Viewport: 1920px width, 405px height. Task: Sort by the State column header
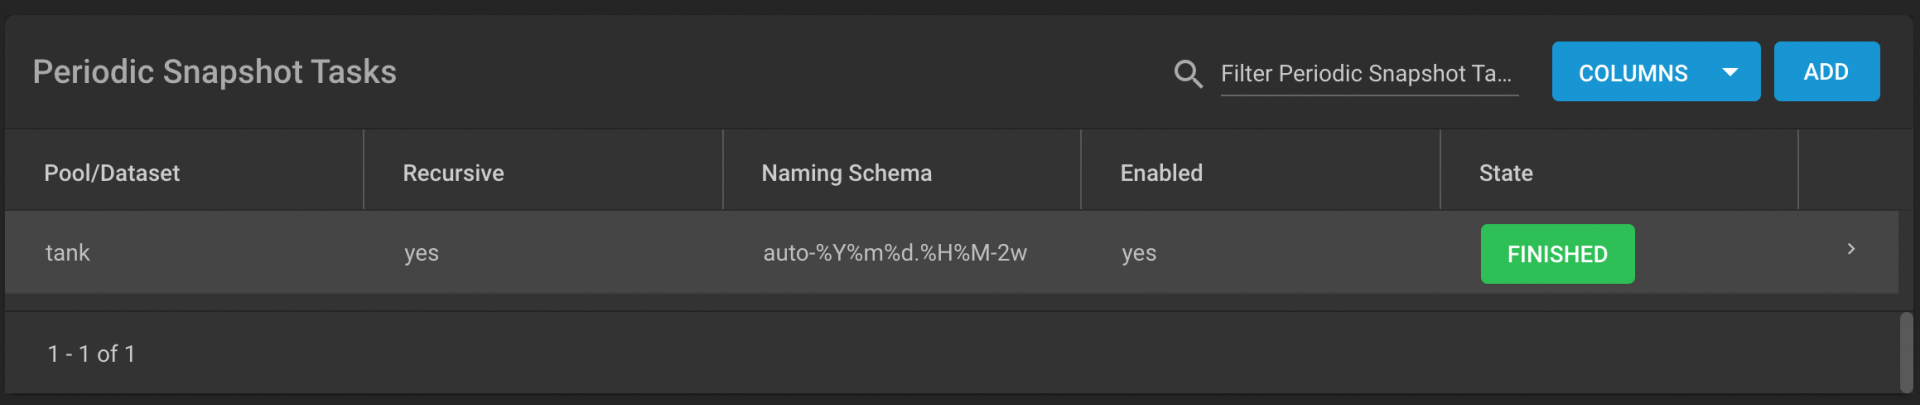click(1505, 173)
